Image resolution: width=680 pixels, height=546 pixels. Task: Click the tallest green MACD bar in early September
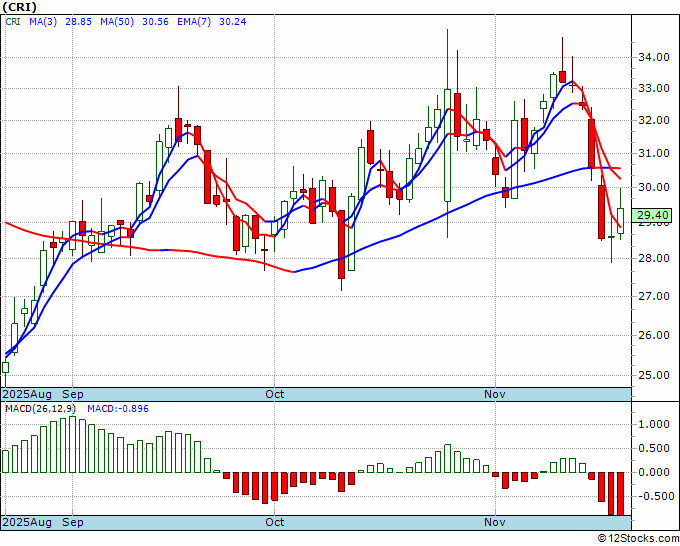coord(72,445)
